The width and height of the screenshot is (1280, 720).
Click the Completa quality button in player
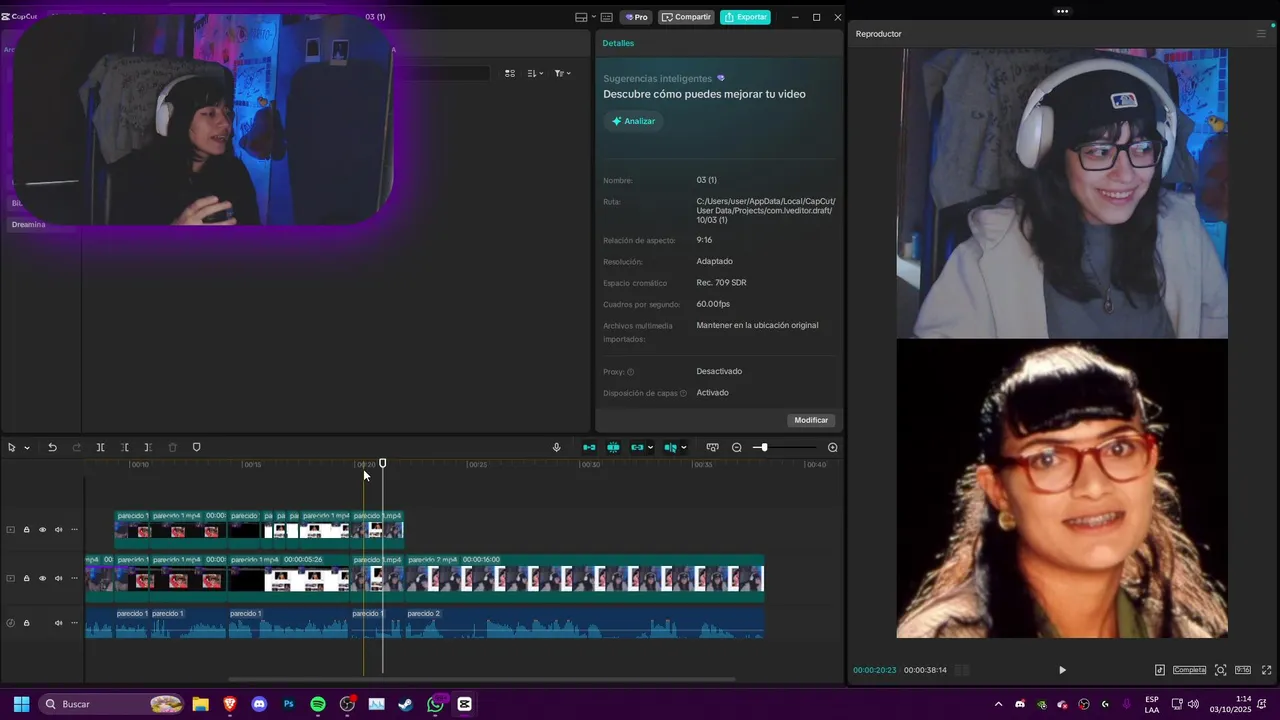(x=1190, y=670)
